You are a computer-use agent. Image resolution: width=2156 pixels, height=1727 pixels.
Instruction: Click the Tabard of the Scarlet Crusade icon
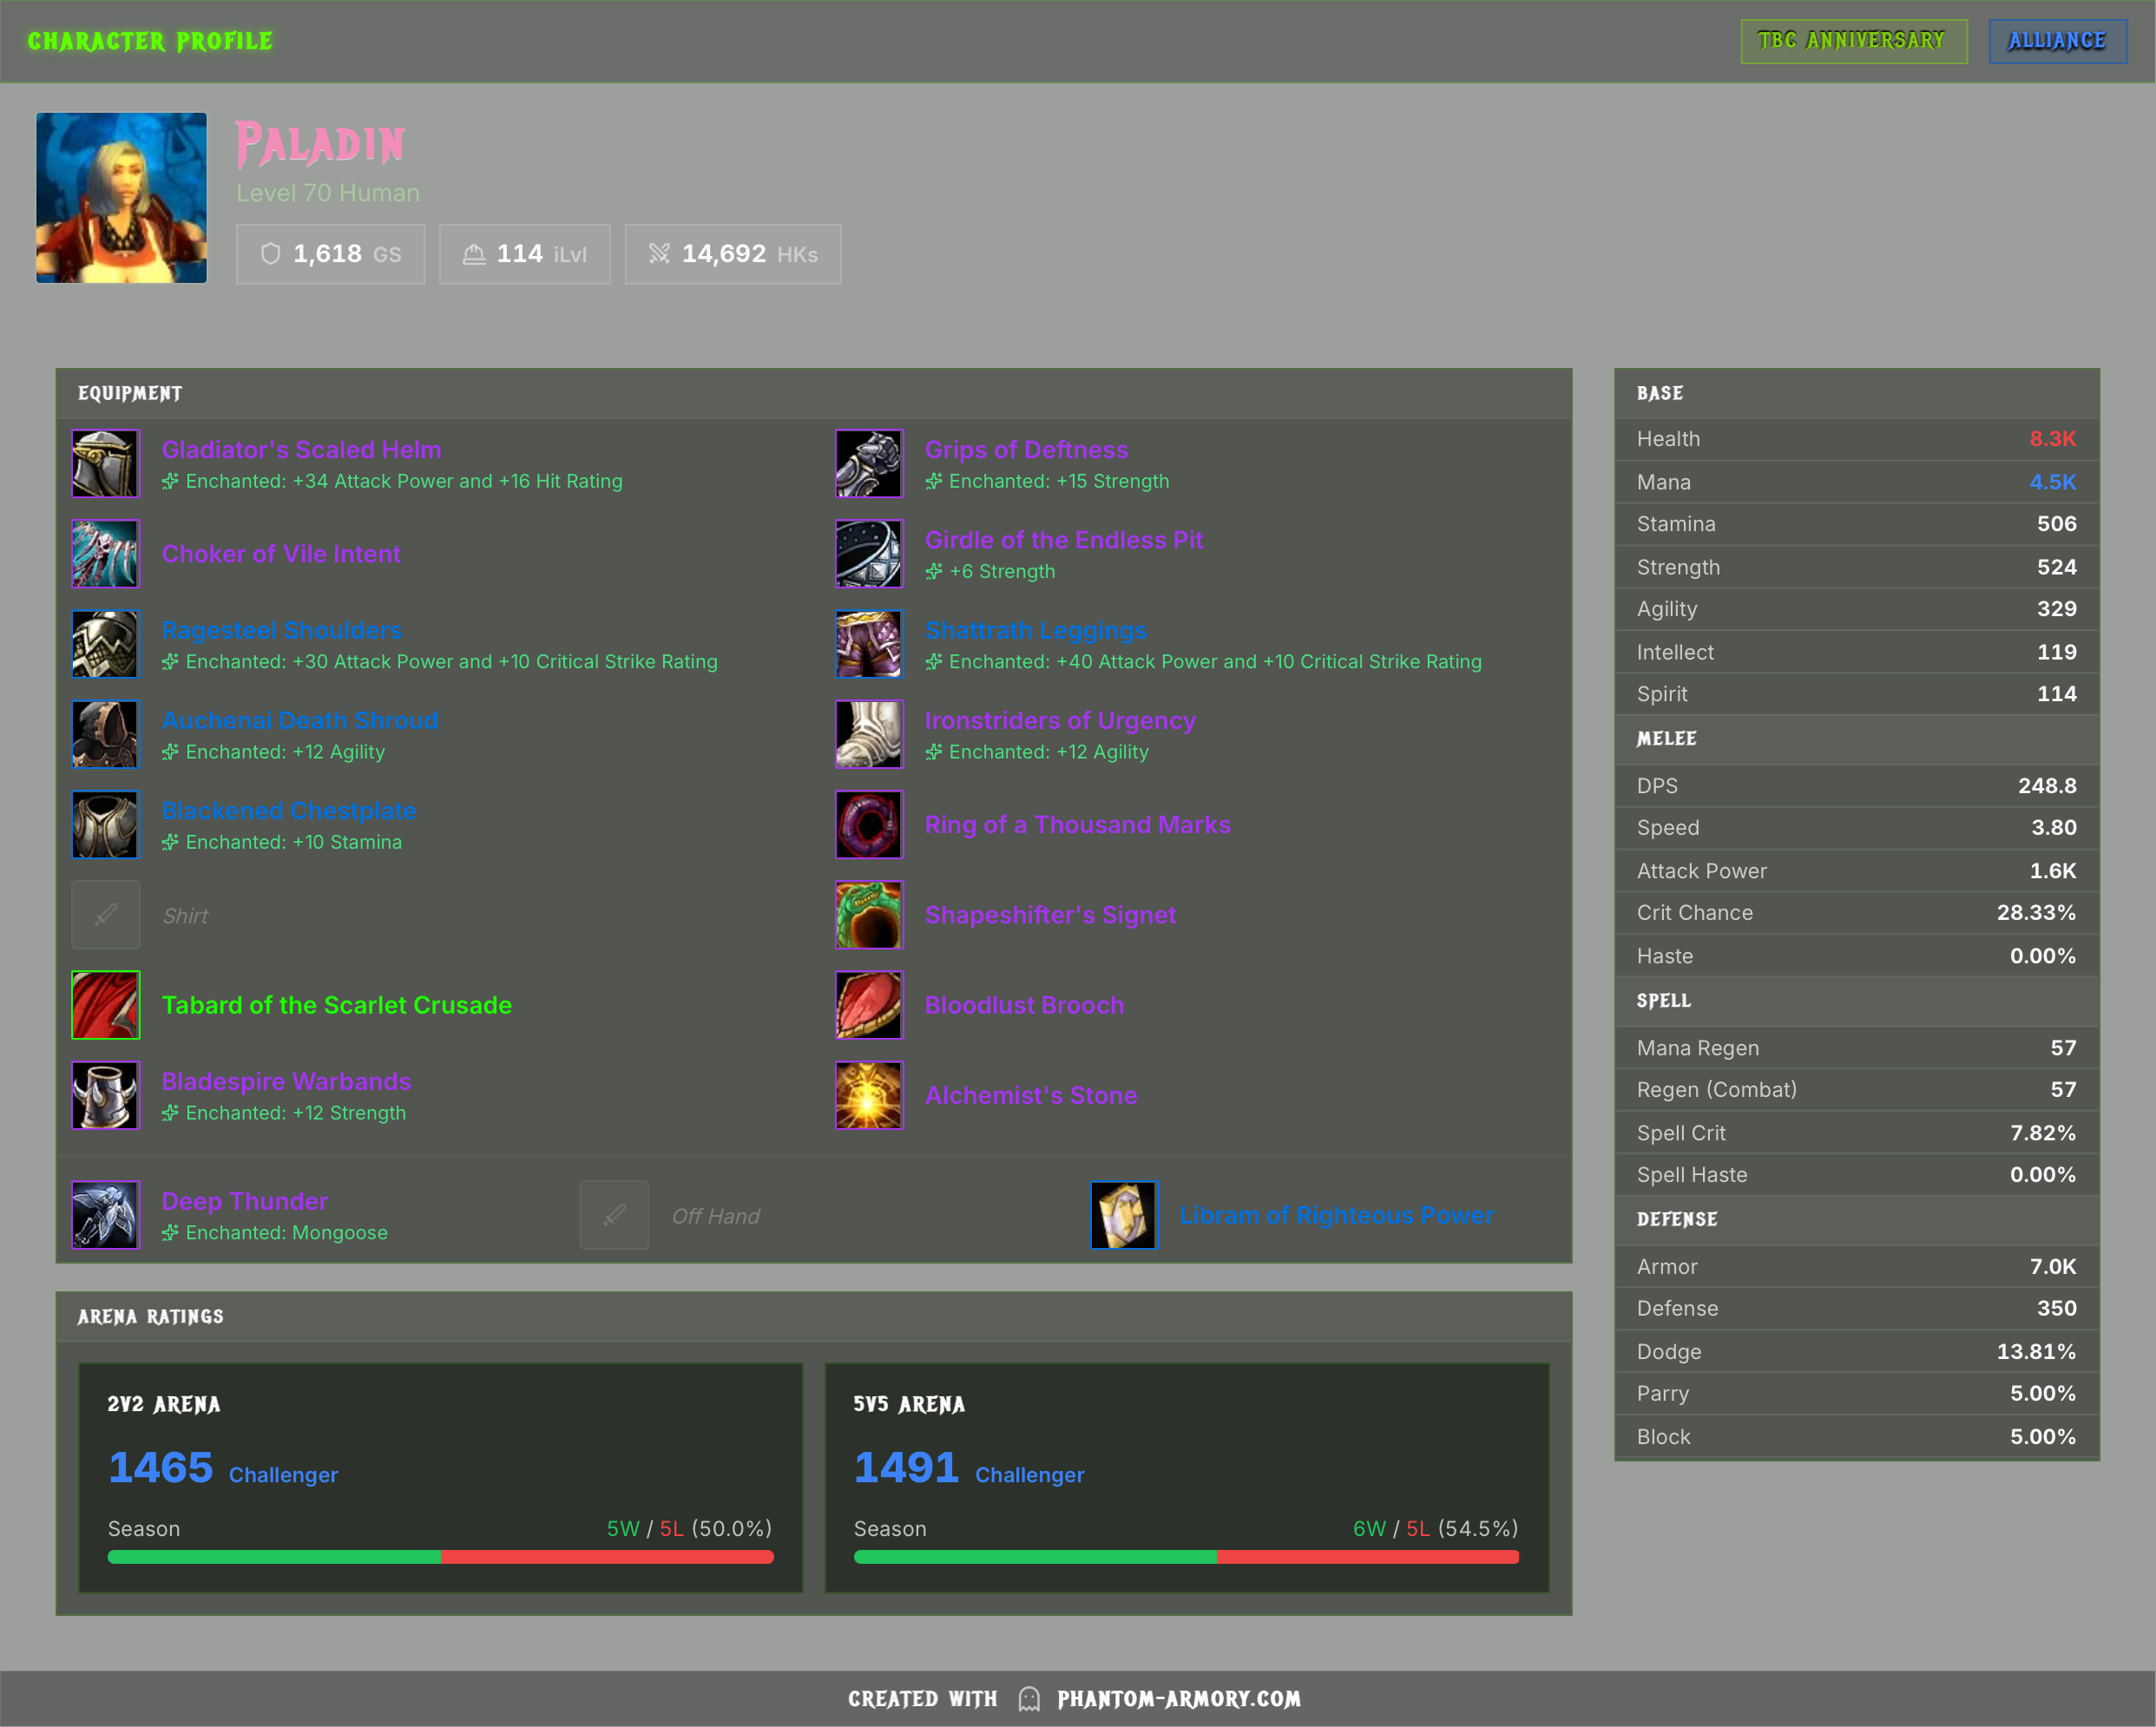click(105, 1005)
